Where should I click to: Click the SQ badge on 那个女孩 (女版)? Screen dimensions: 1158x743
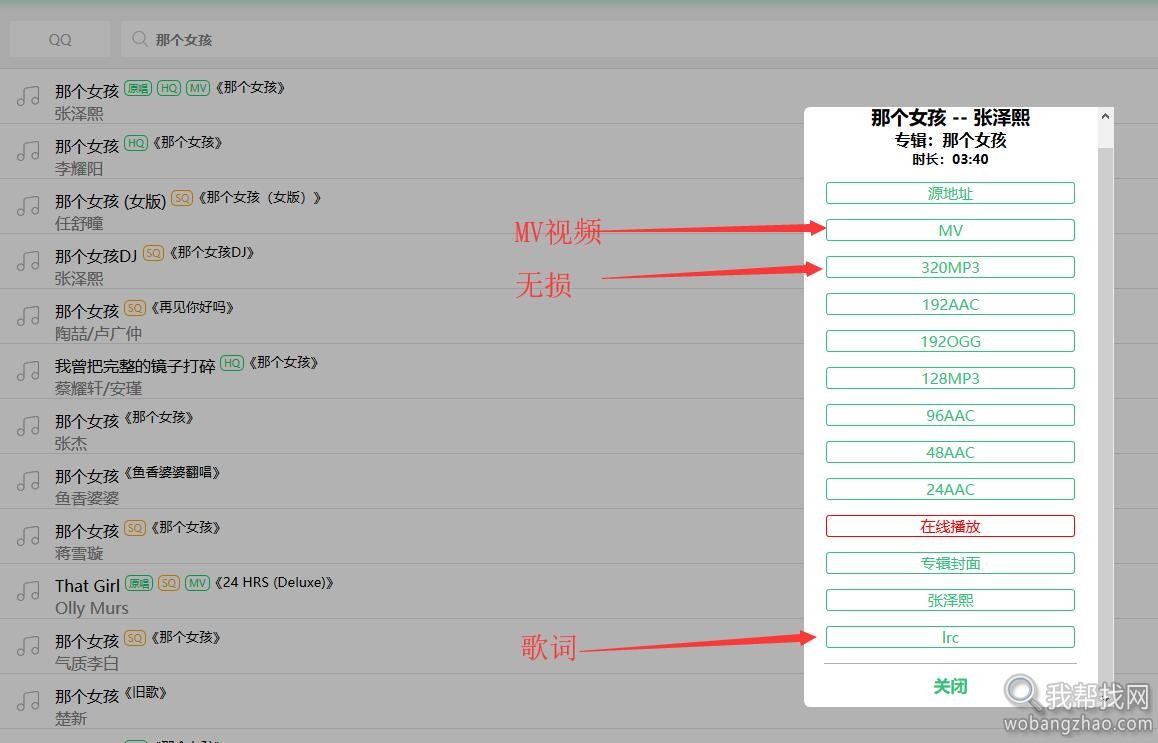[182, 198]
